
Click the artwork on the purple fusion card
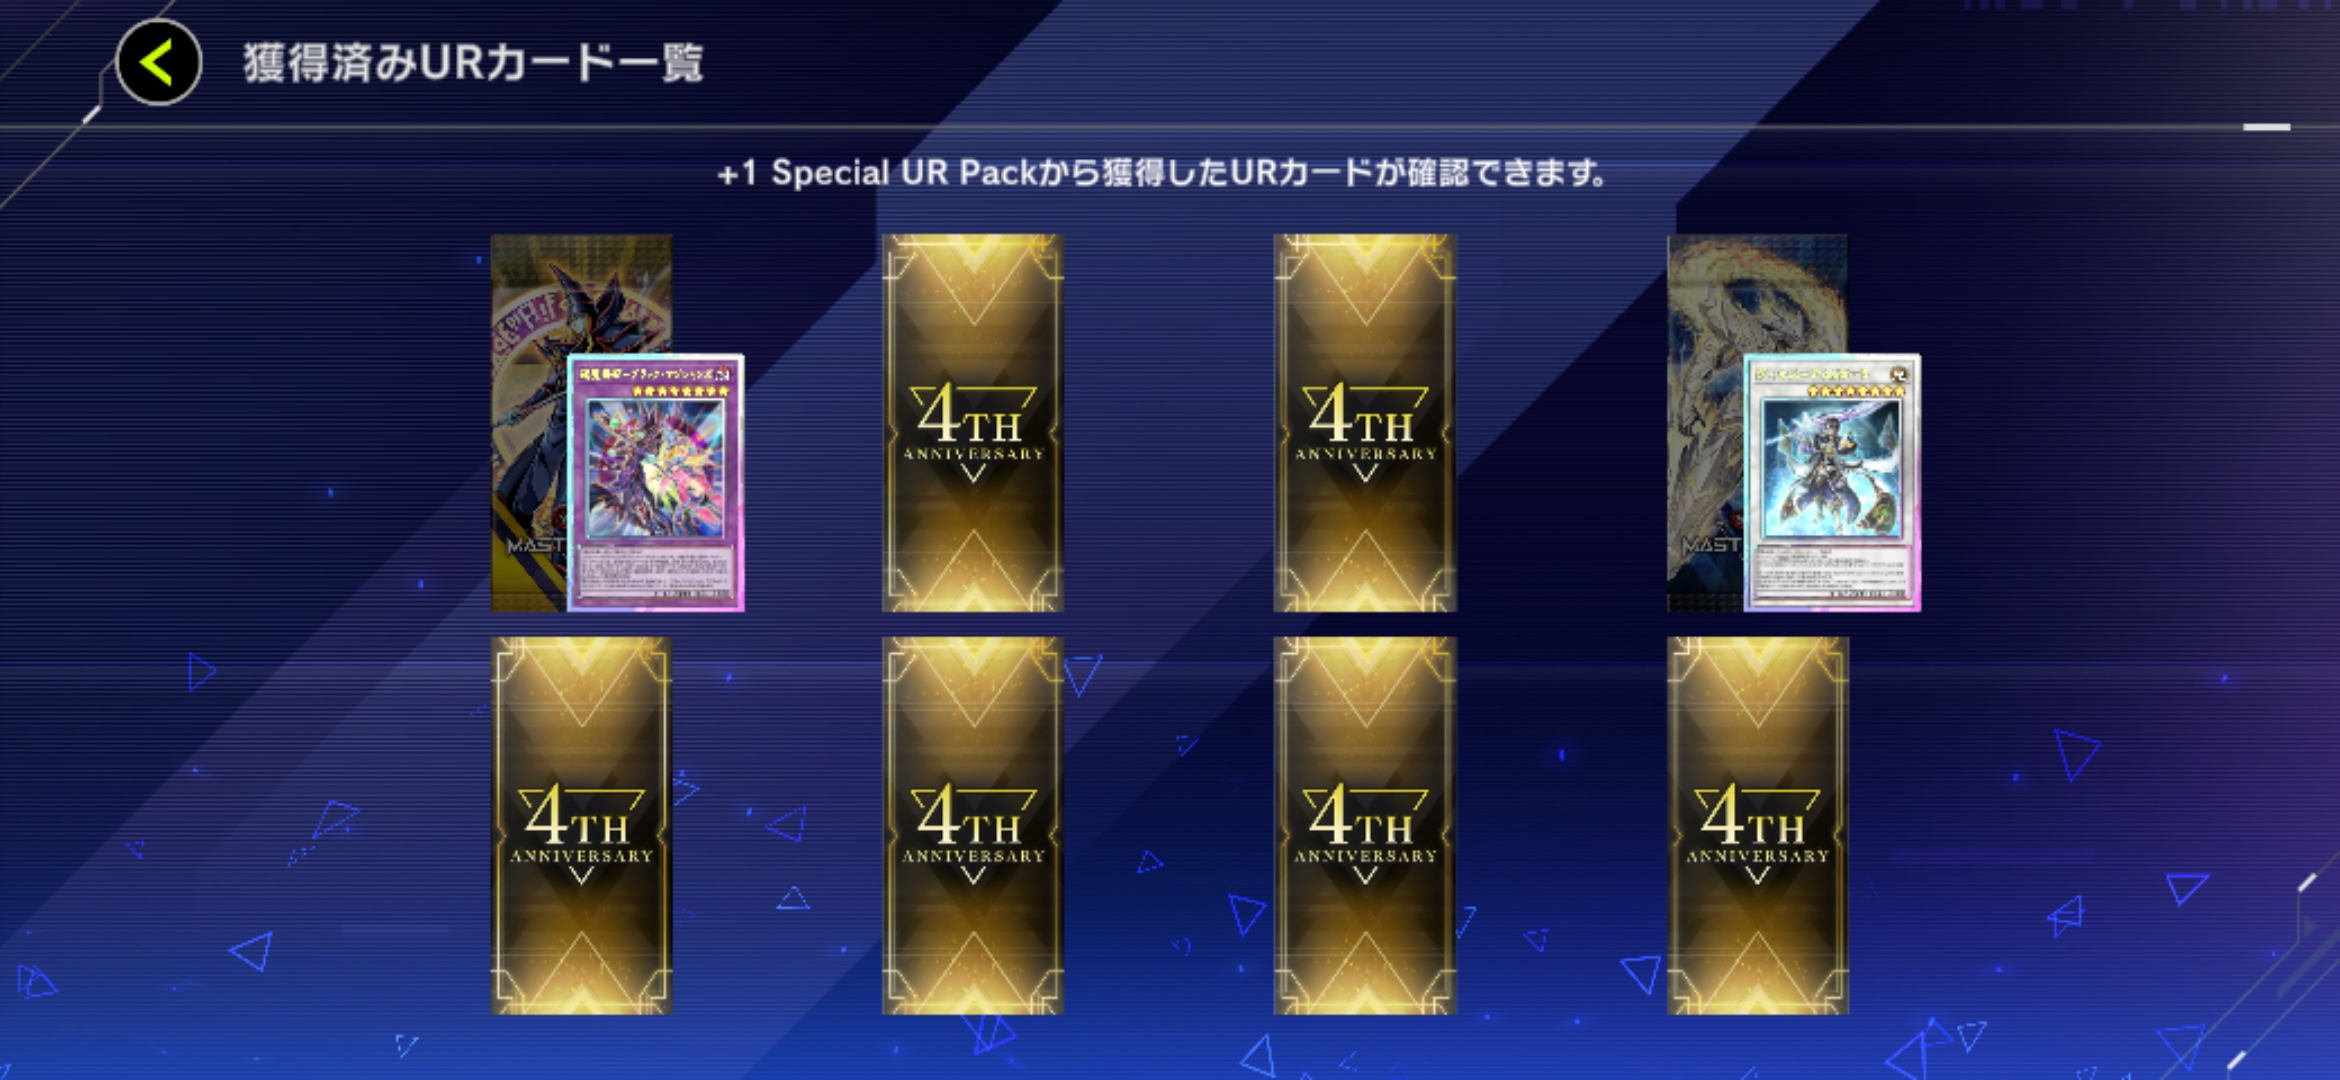coord(655,468)
